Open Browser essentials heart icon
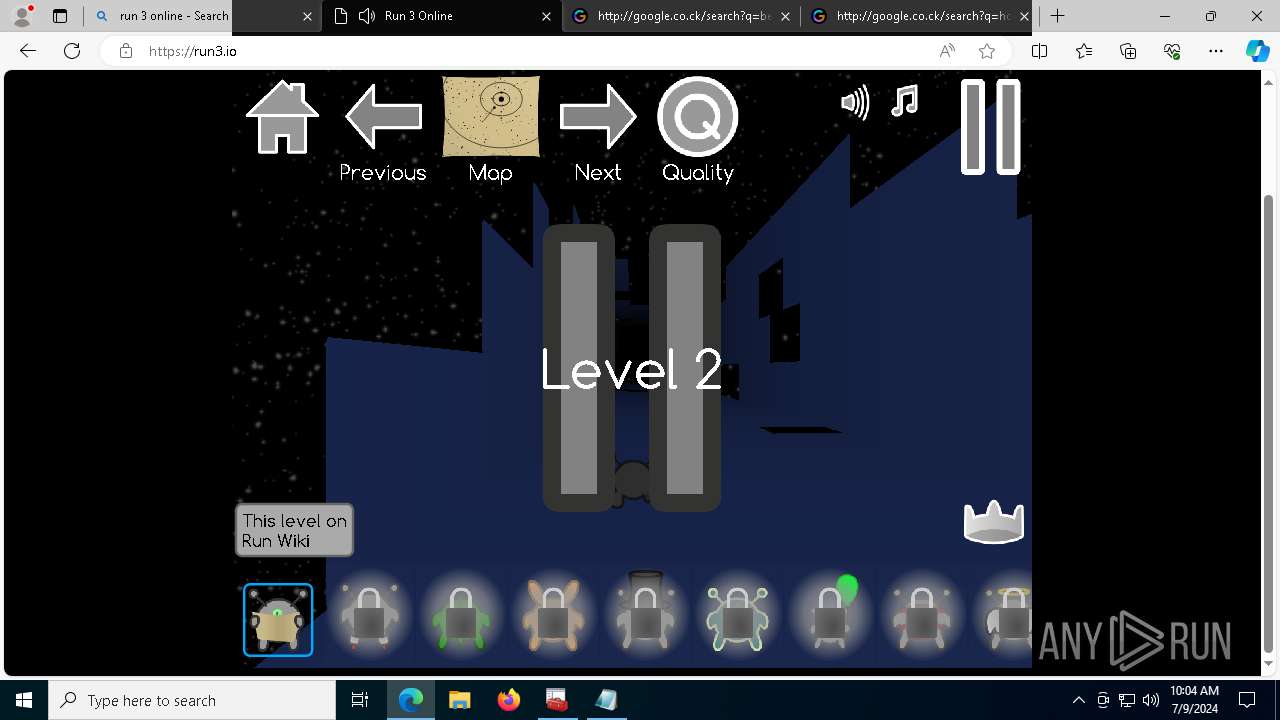Image resolution: width=1280 pixels, height=720 pixels. 1172,51
